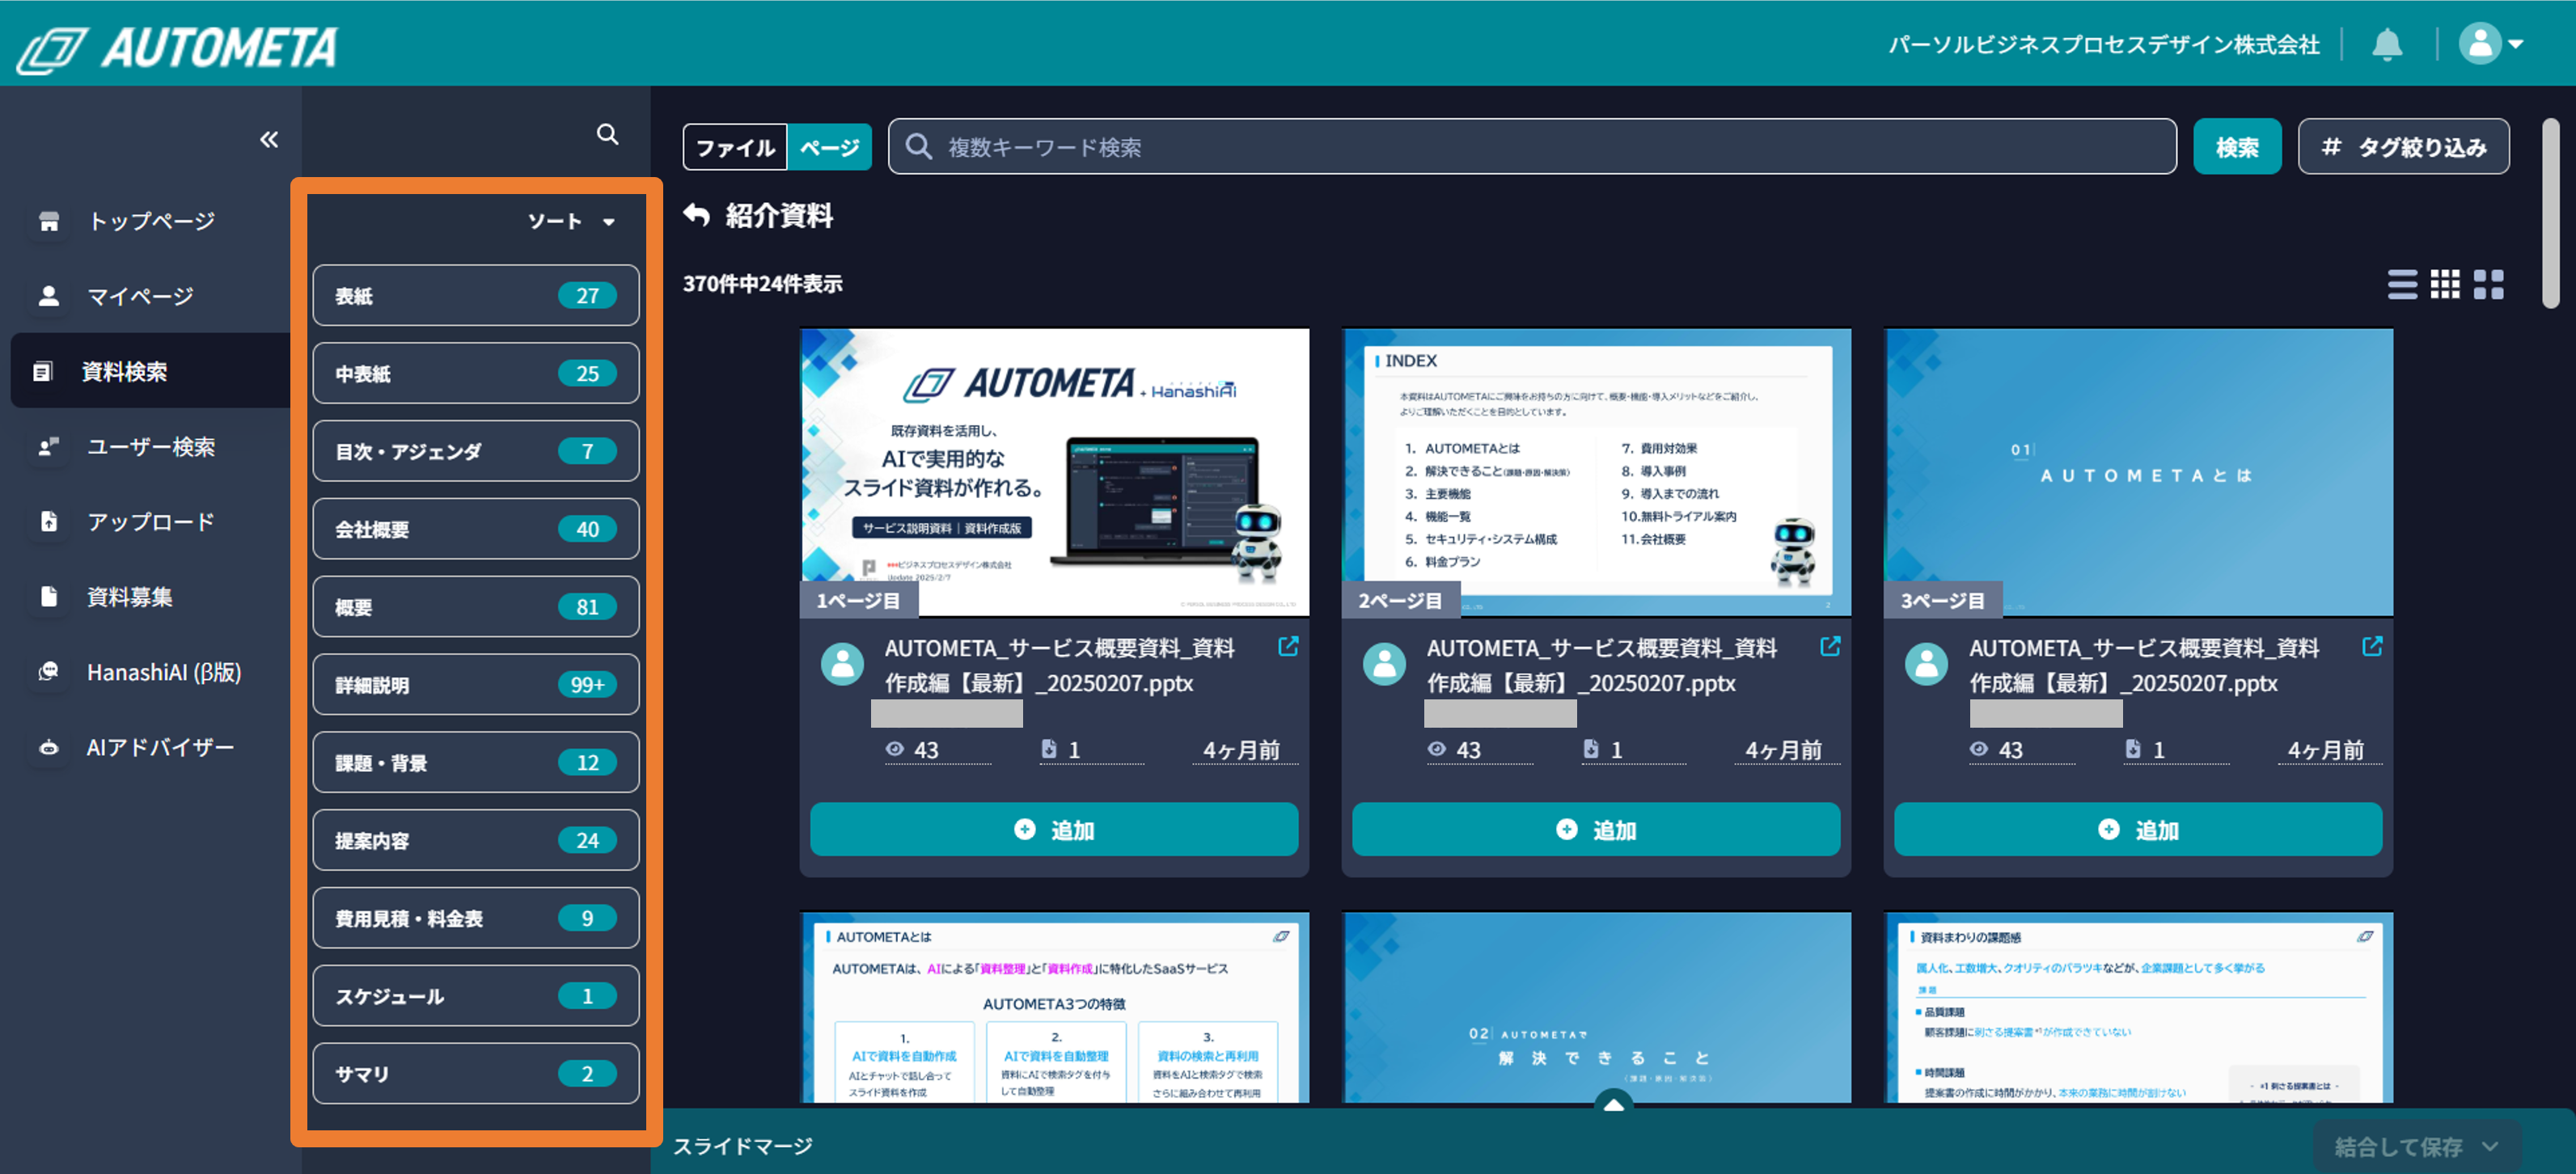
Task: Filter by 目次・アジェンダ tag
Action: coord(476,451)
